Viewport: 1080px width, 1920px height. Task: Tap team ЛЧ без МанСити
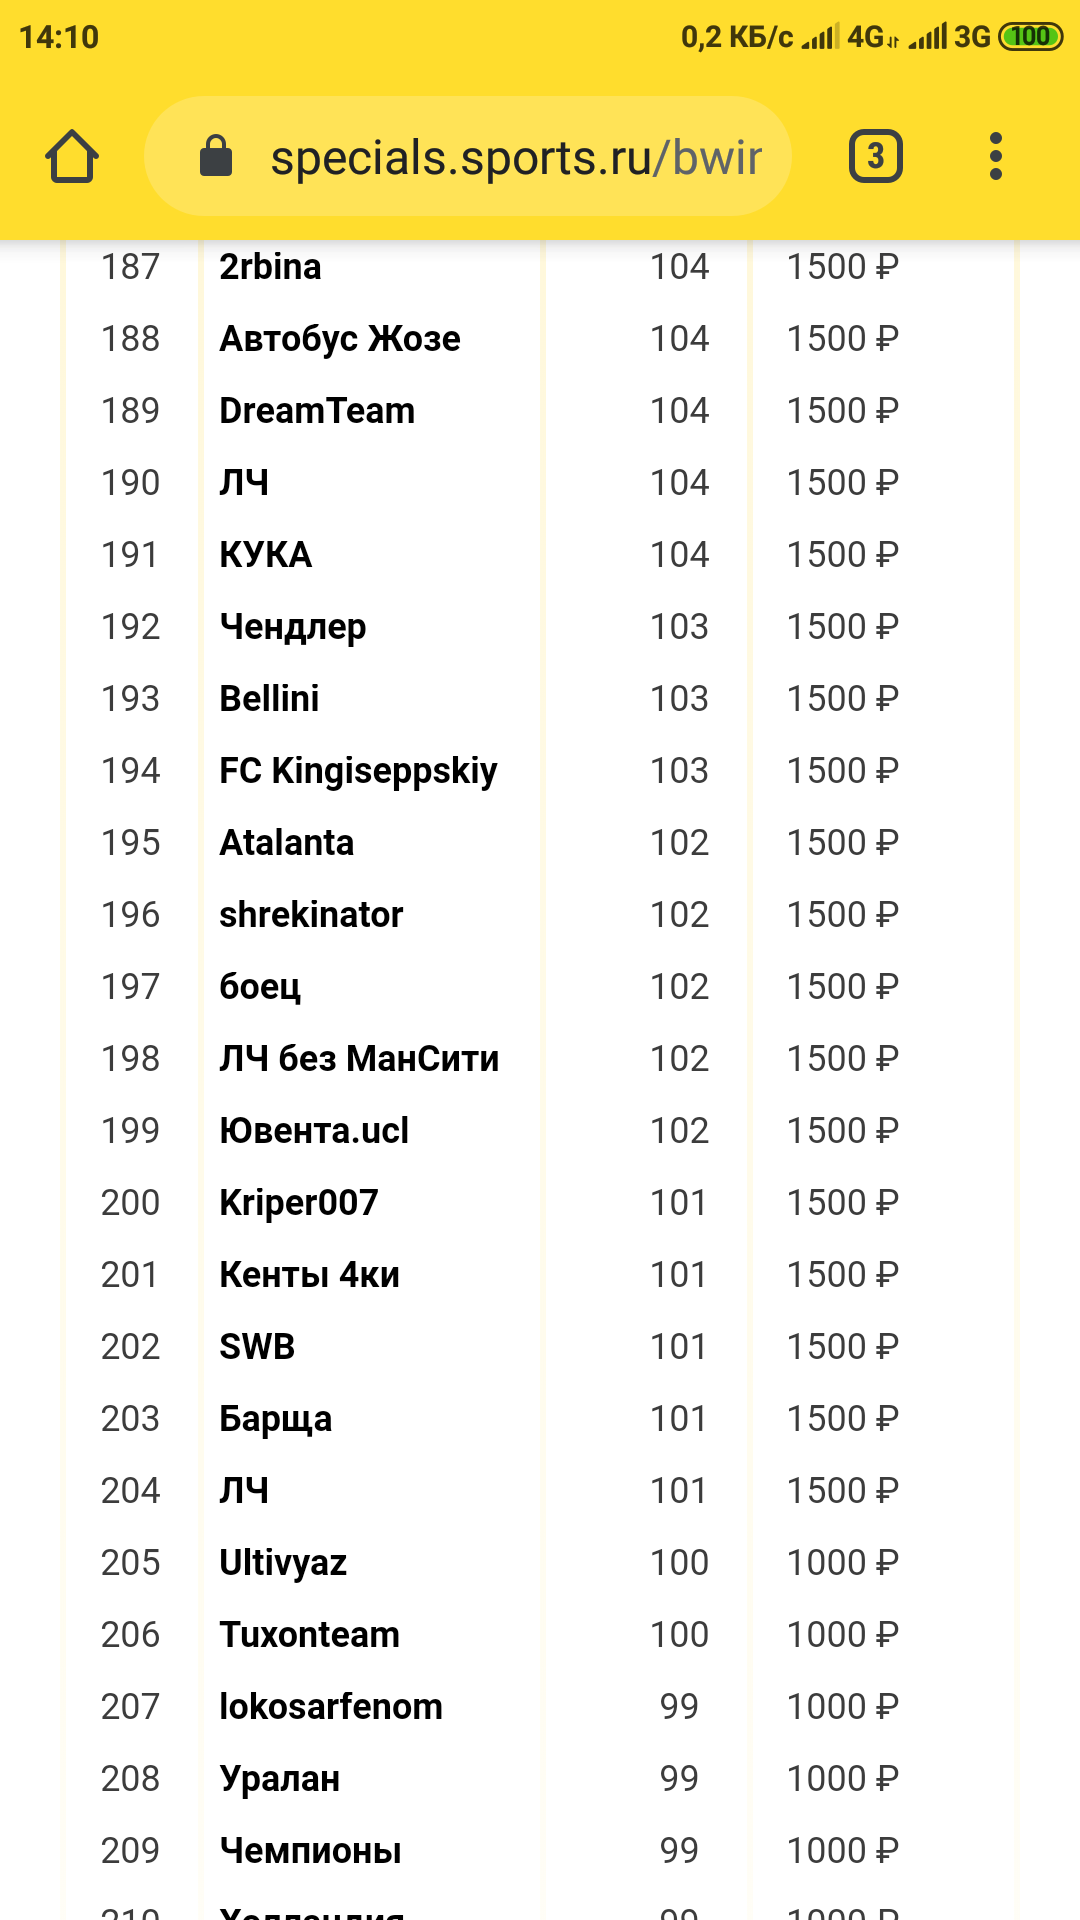(x=359, y=1059)
